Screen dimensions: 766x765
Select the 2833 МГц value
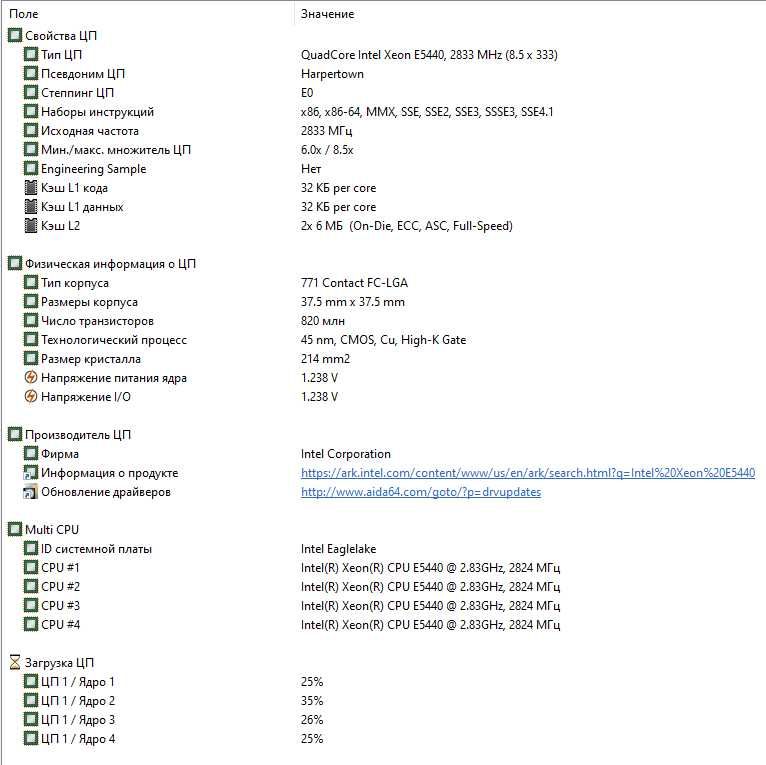click(x=326, y=131)
